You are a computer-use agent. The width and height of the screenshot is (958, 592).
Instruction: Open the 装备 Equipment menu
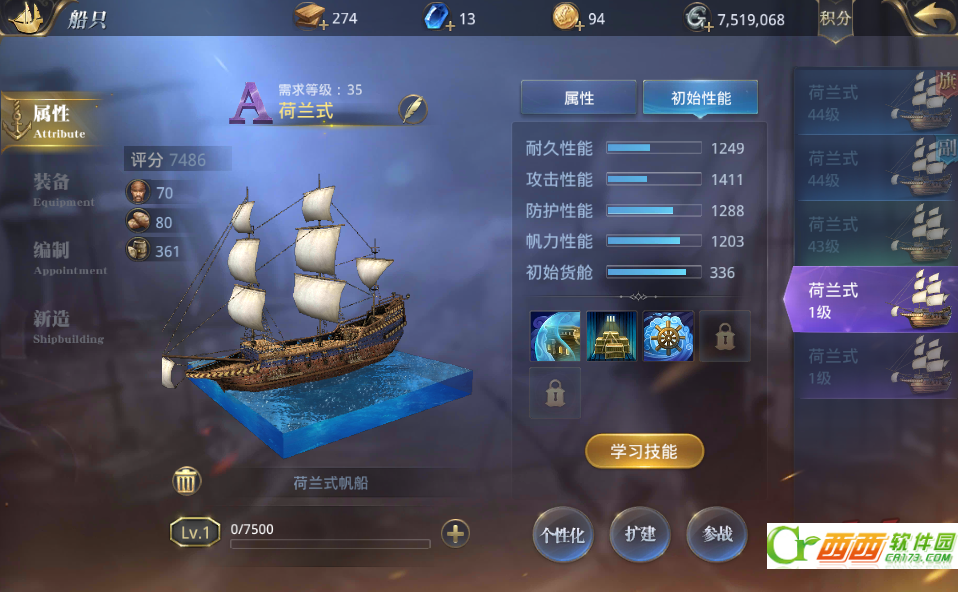61,189
